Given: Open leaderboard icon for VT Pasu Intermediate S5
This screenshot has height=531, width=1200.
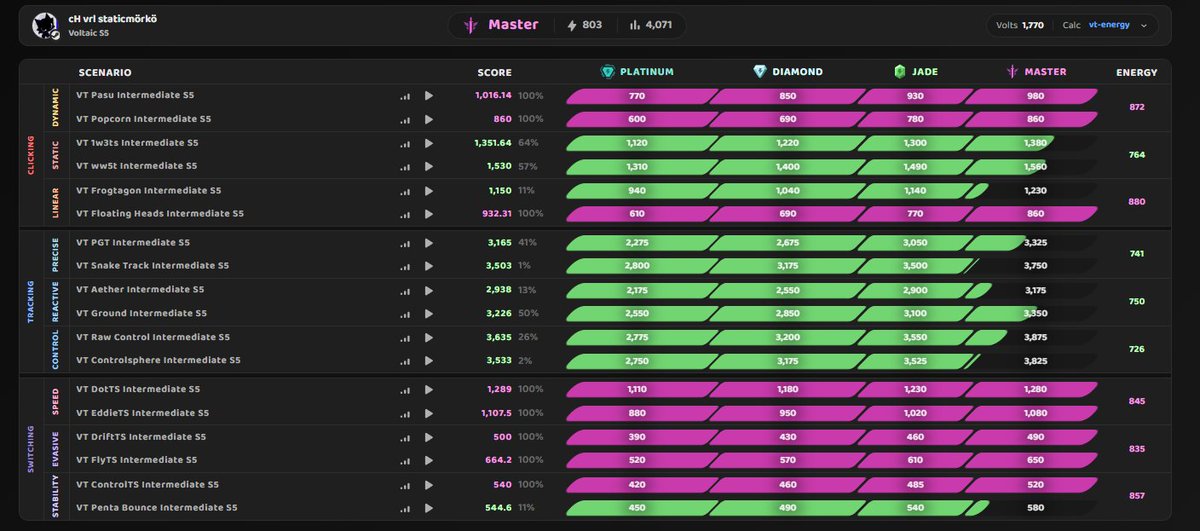Looking at the screenshot, I should 405,96.
